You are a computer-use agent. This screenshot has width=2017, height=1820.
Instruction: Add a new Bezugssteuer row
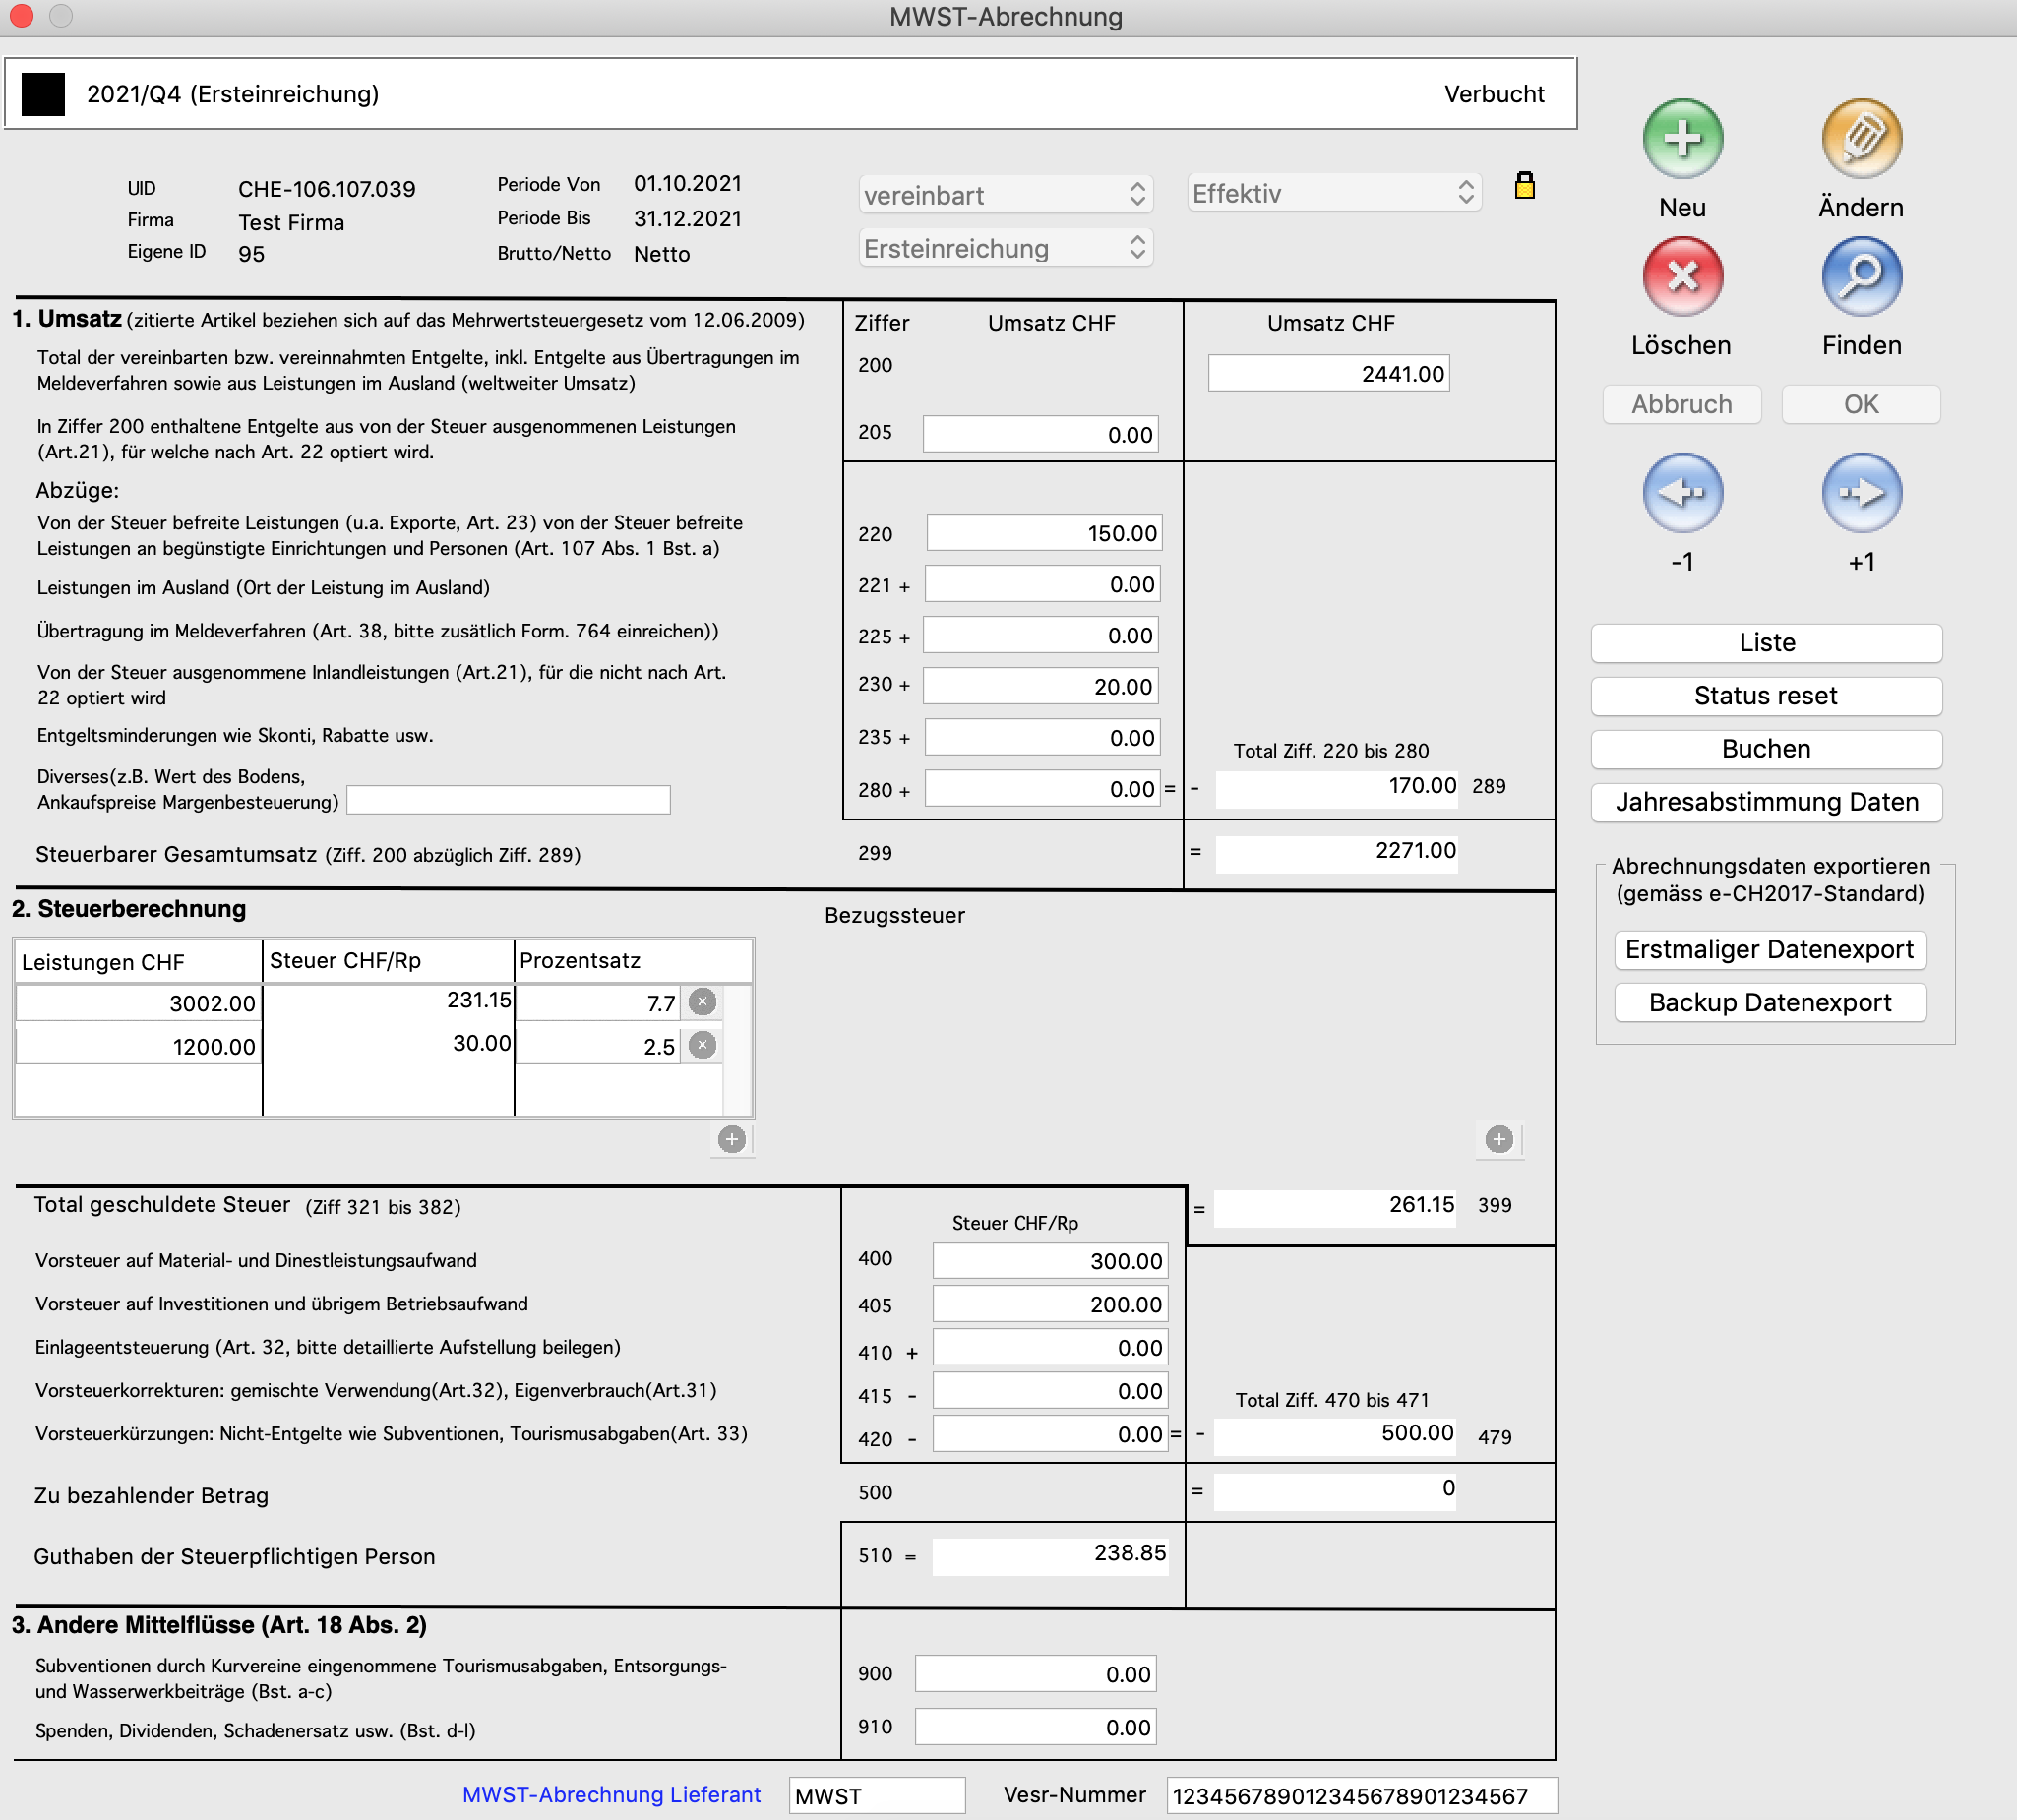tap(1498, 1140)
